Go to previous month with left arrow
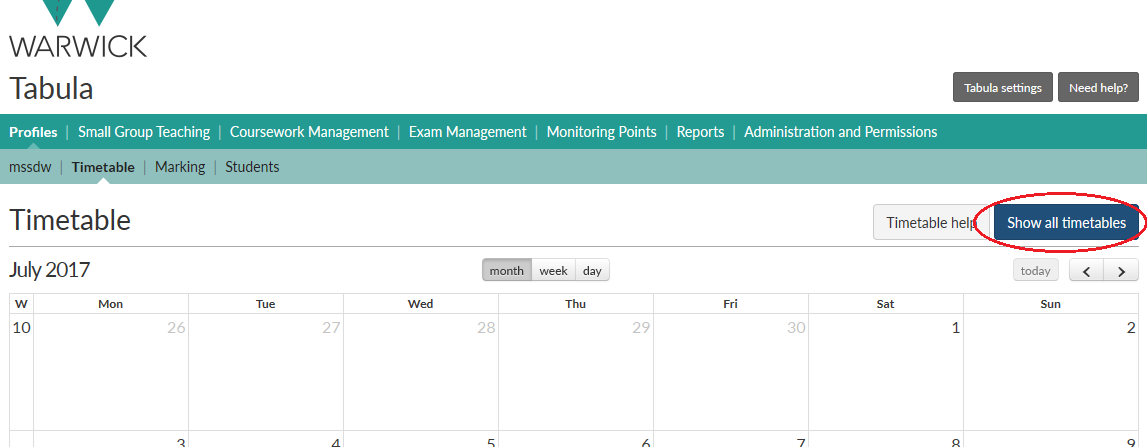This screenshot has width=1147, height=447. [x=1087, y=271]
